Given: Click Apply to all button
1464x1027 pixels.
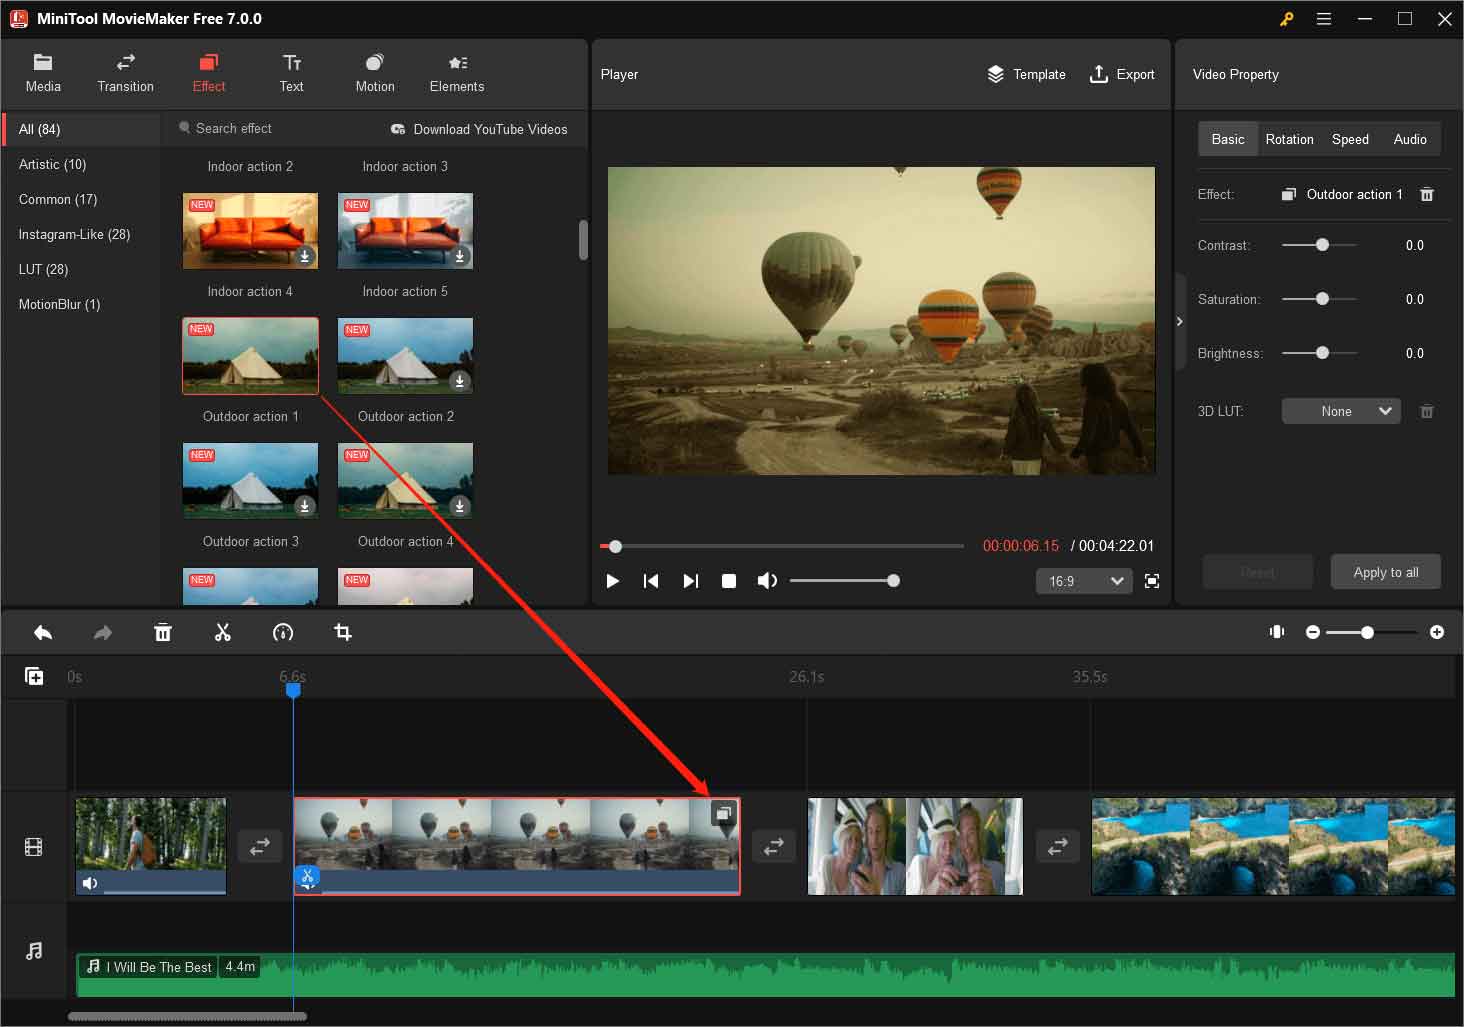Looking at the screenshot, I should point(1386,572).
